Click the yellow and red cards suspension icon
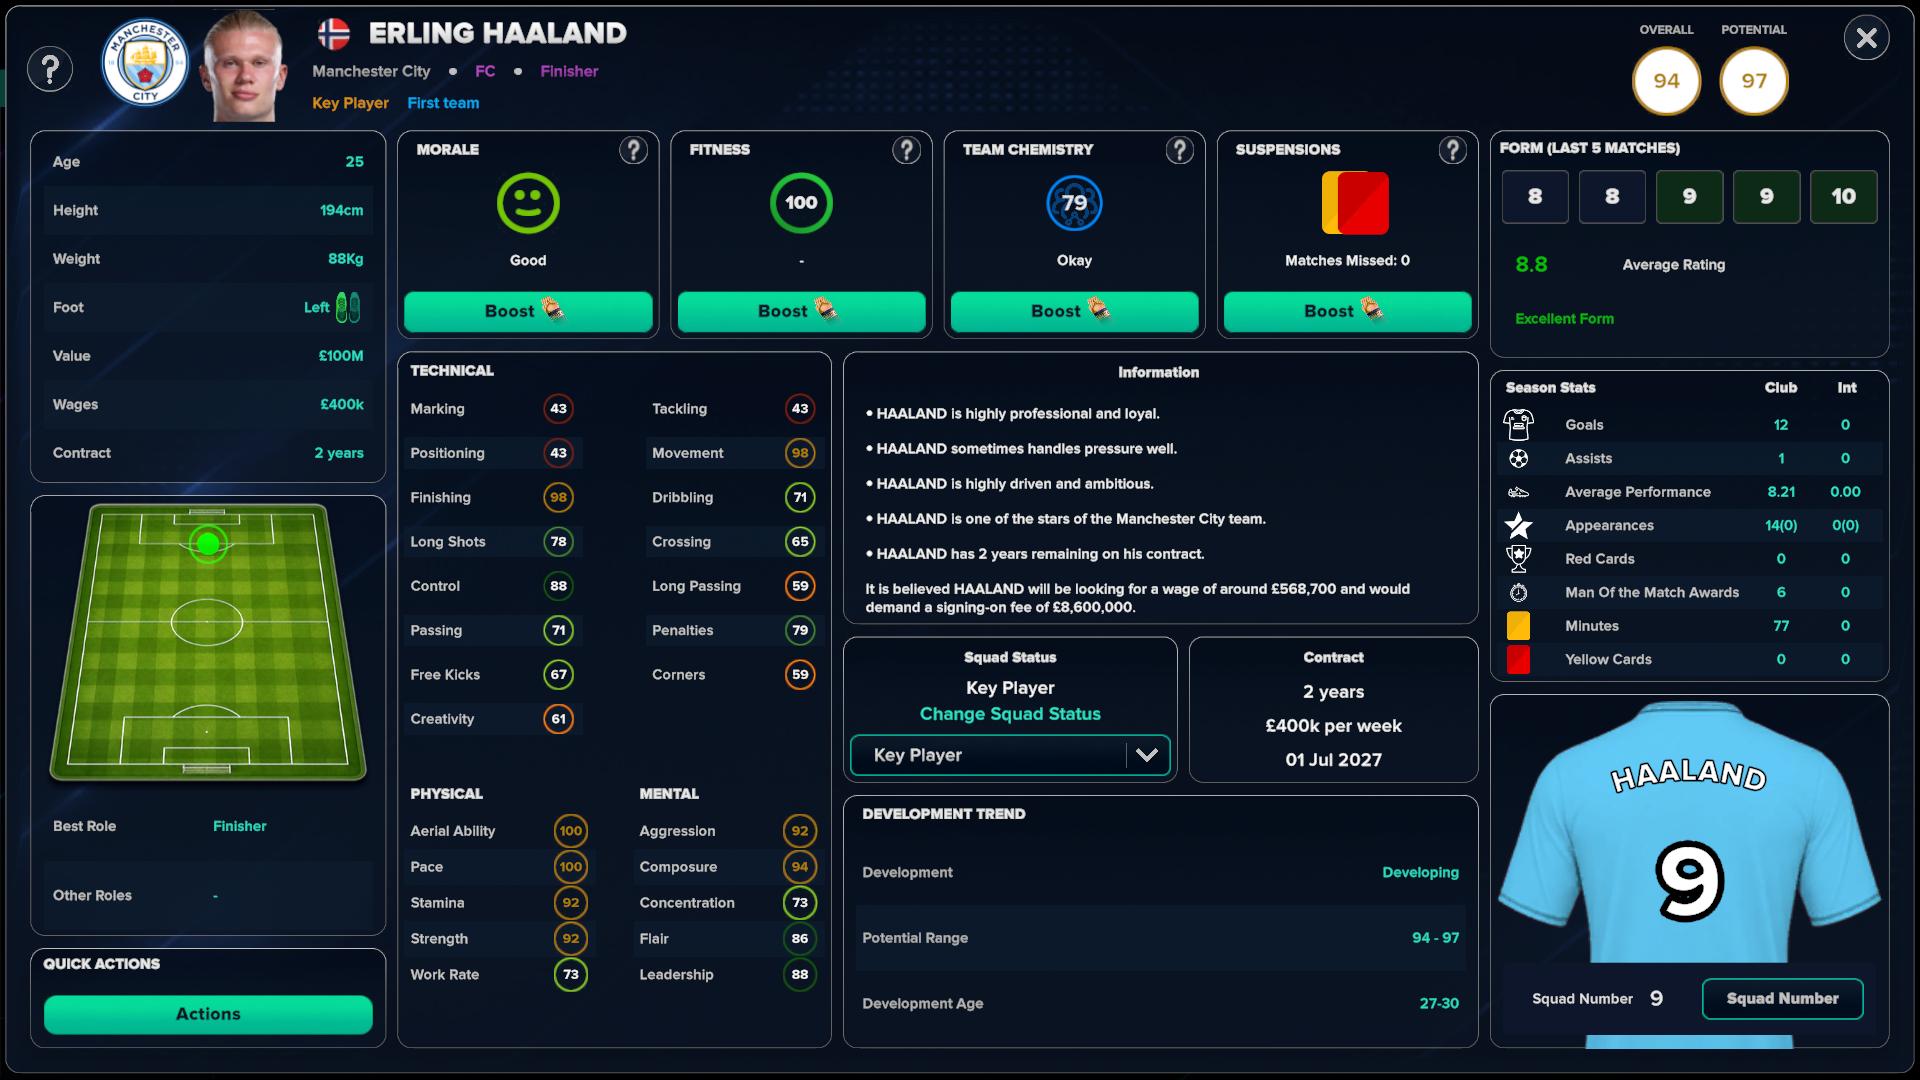The height and width of the screenshot is (1080, 1920). [x=1356, y=203]
